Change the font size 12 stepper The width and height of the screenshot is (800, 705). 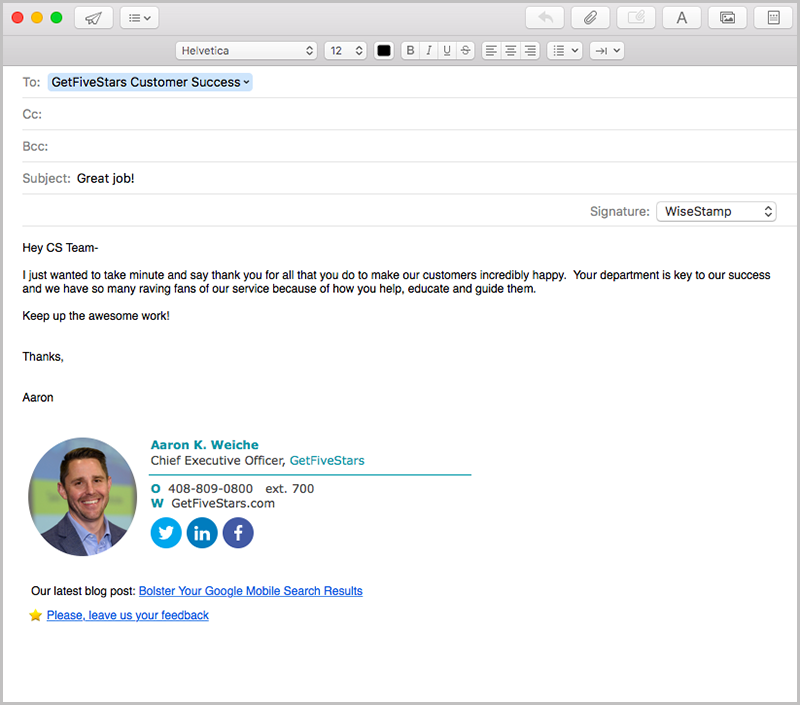(x=345, y=51)
